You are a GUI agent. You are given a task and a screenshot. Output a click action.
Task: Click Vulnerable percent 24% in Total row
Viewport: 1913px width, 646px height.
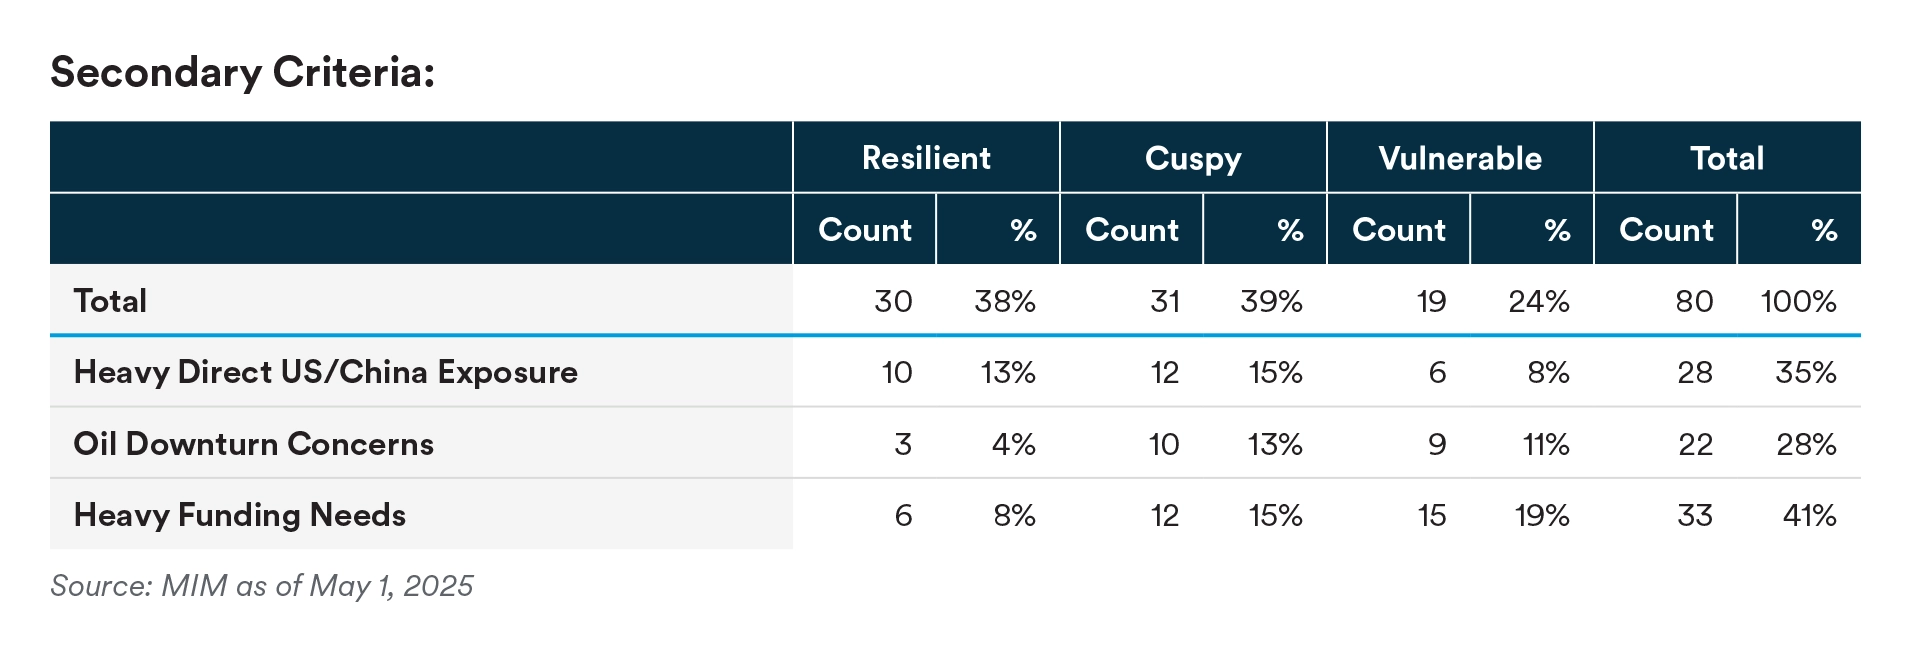point(1538,301)
